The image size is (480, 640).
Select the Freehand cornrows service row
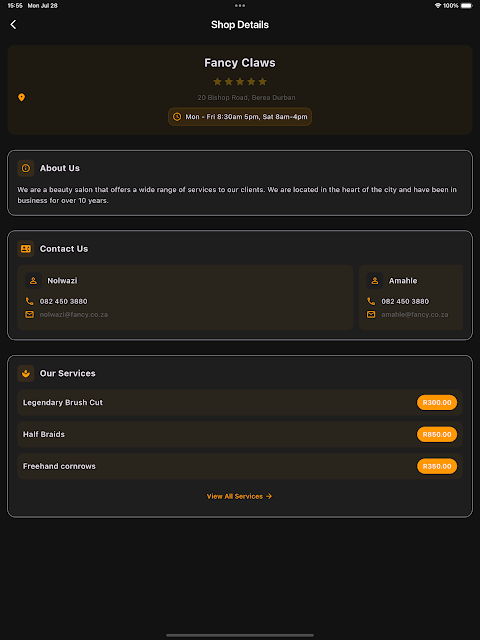(x=240, y=466)
